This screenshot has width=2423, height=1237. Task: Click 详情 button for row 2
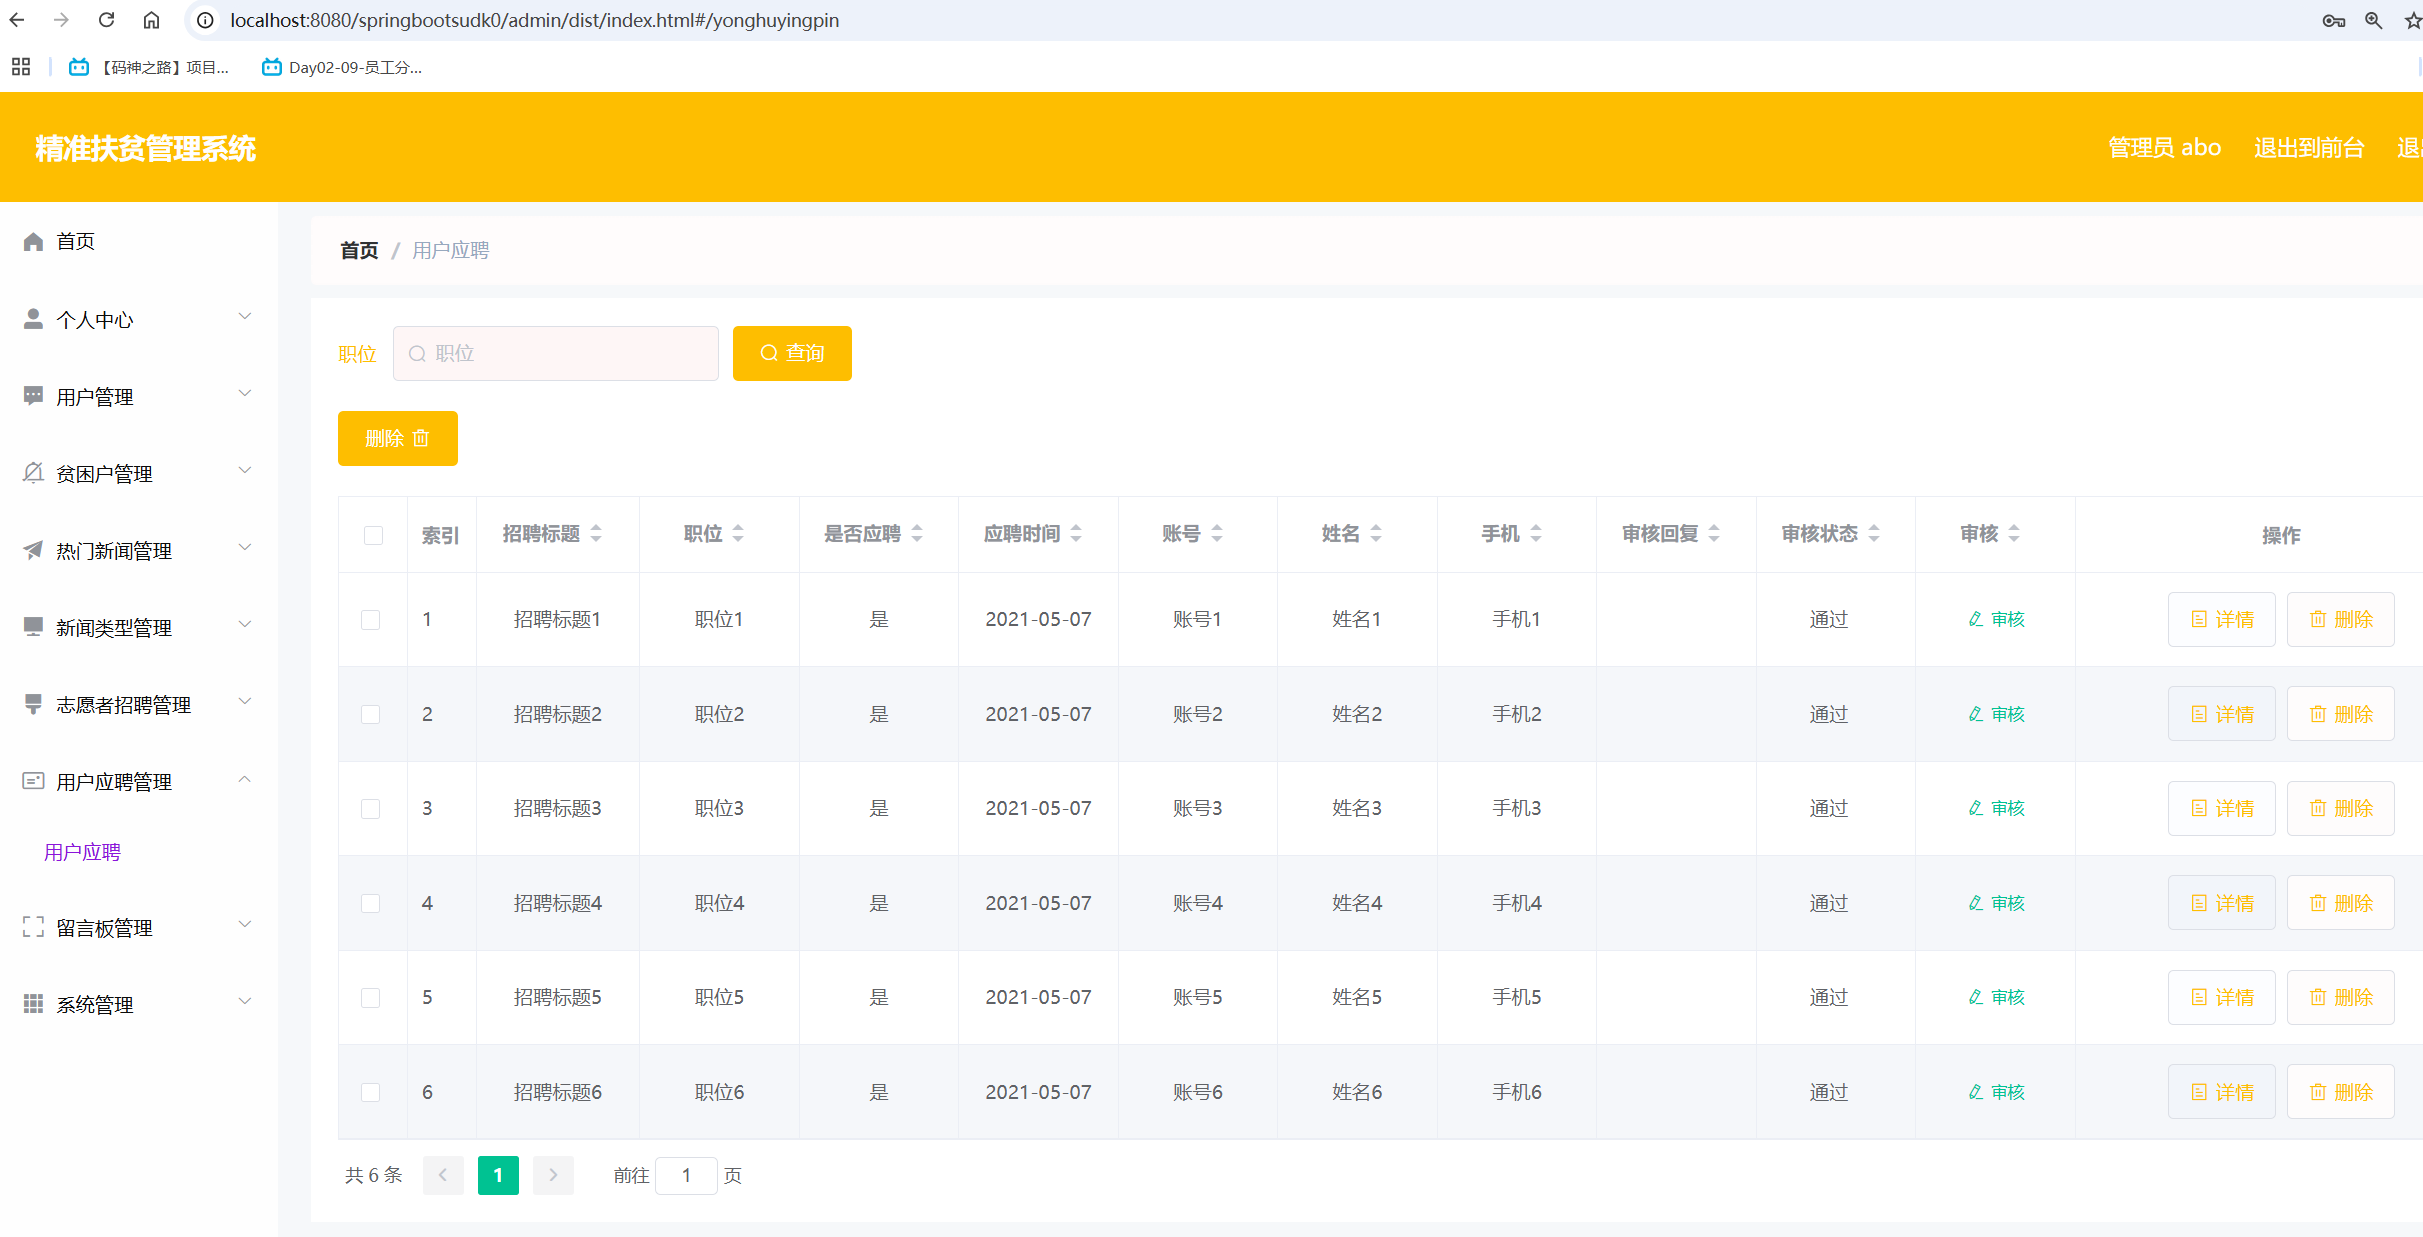[2221, 714]
